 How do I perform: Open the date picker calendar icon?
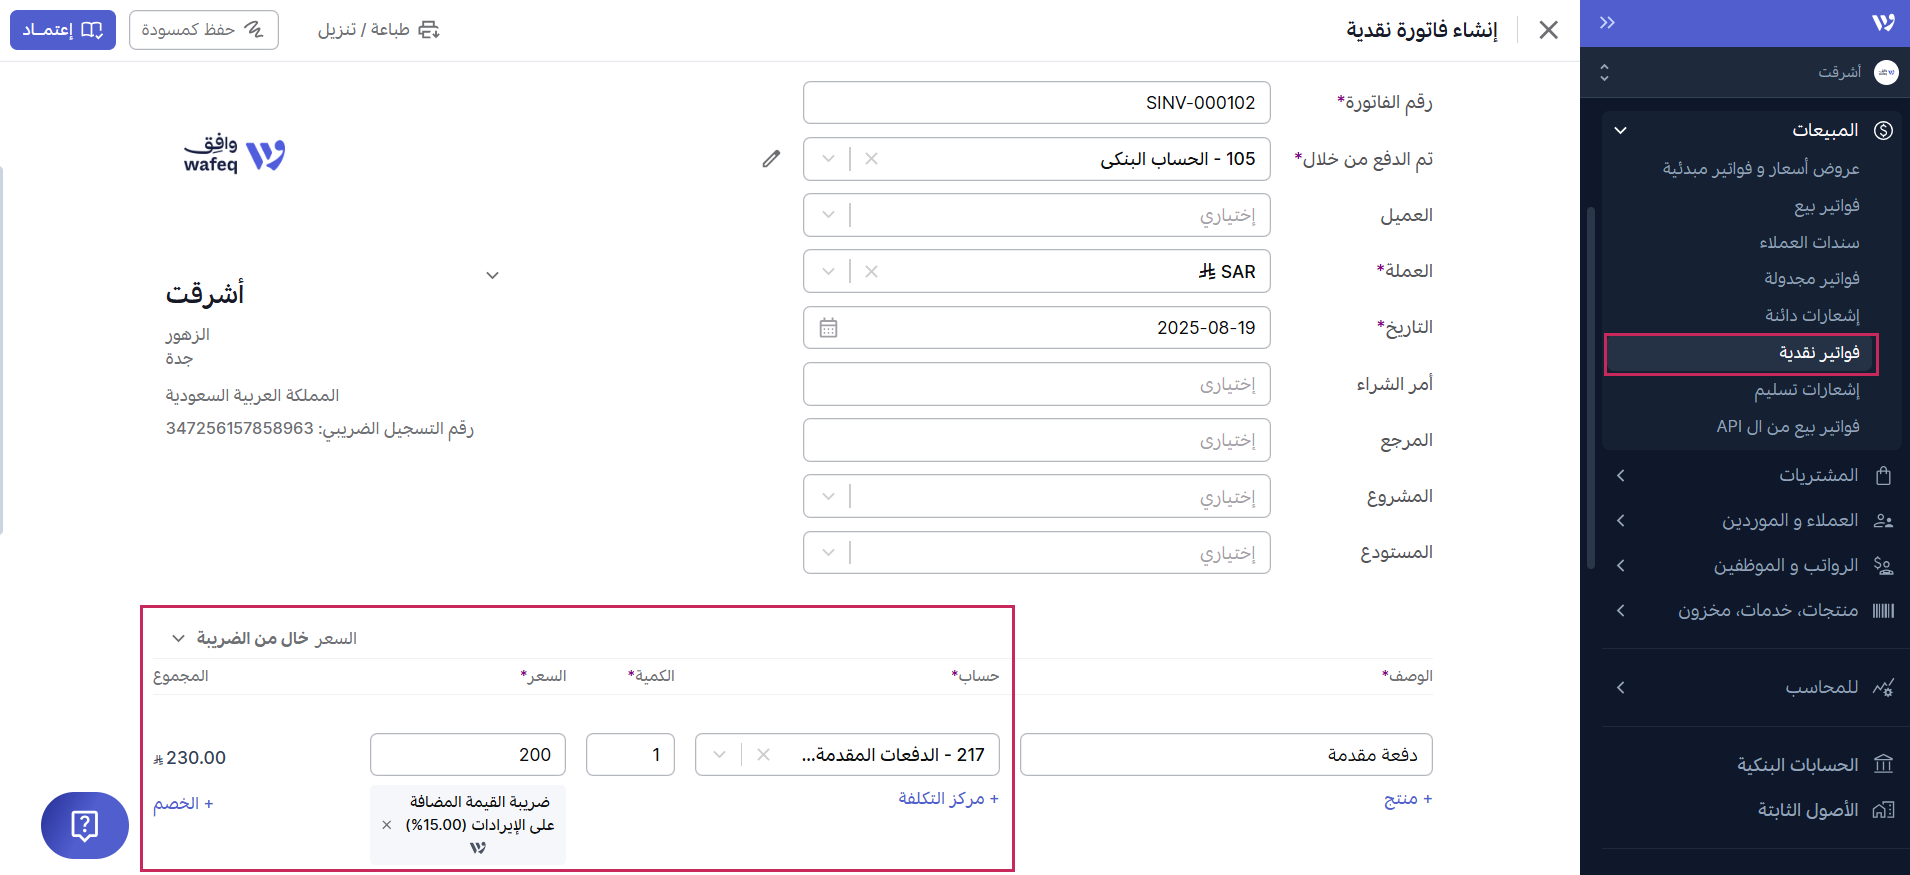click(x=828, y=328)
